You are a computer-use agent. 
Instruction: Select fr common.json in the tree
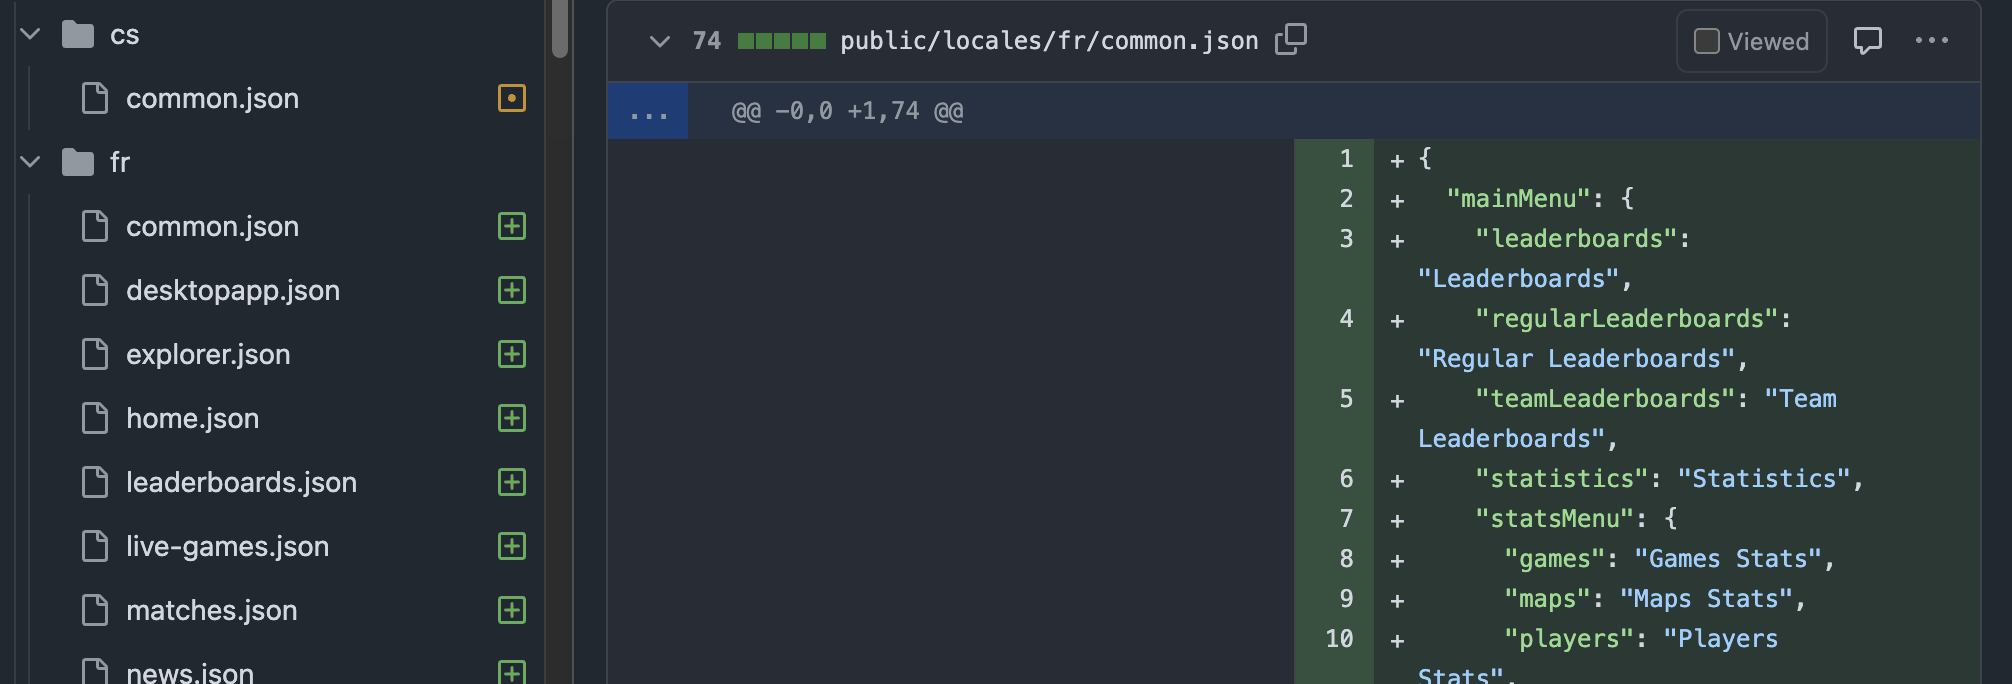coord(212,226)
